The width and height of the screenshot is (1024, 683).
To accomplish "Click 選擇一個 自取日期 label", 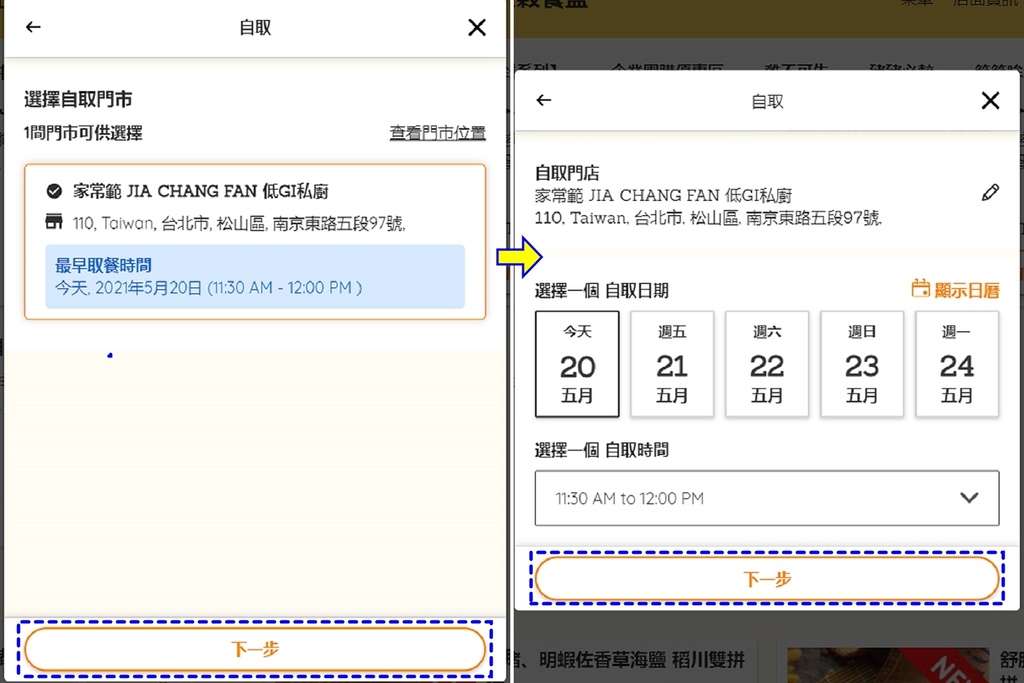I will coord(601,291).
